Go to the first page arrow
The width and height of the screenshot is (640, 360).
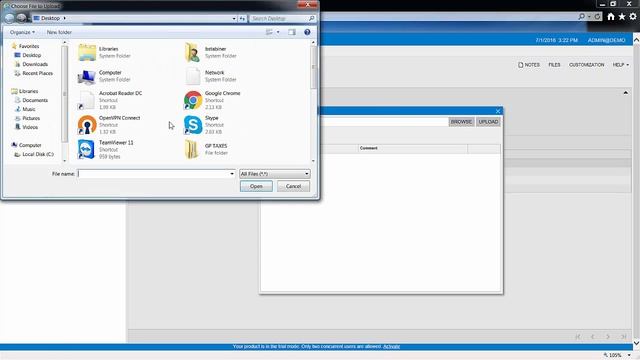578,337
